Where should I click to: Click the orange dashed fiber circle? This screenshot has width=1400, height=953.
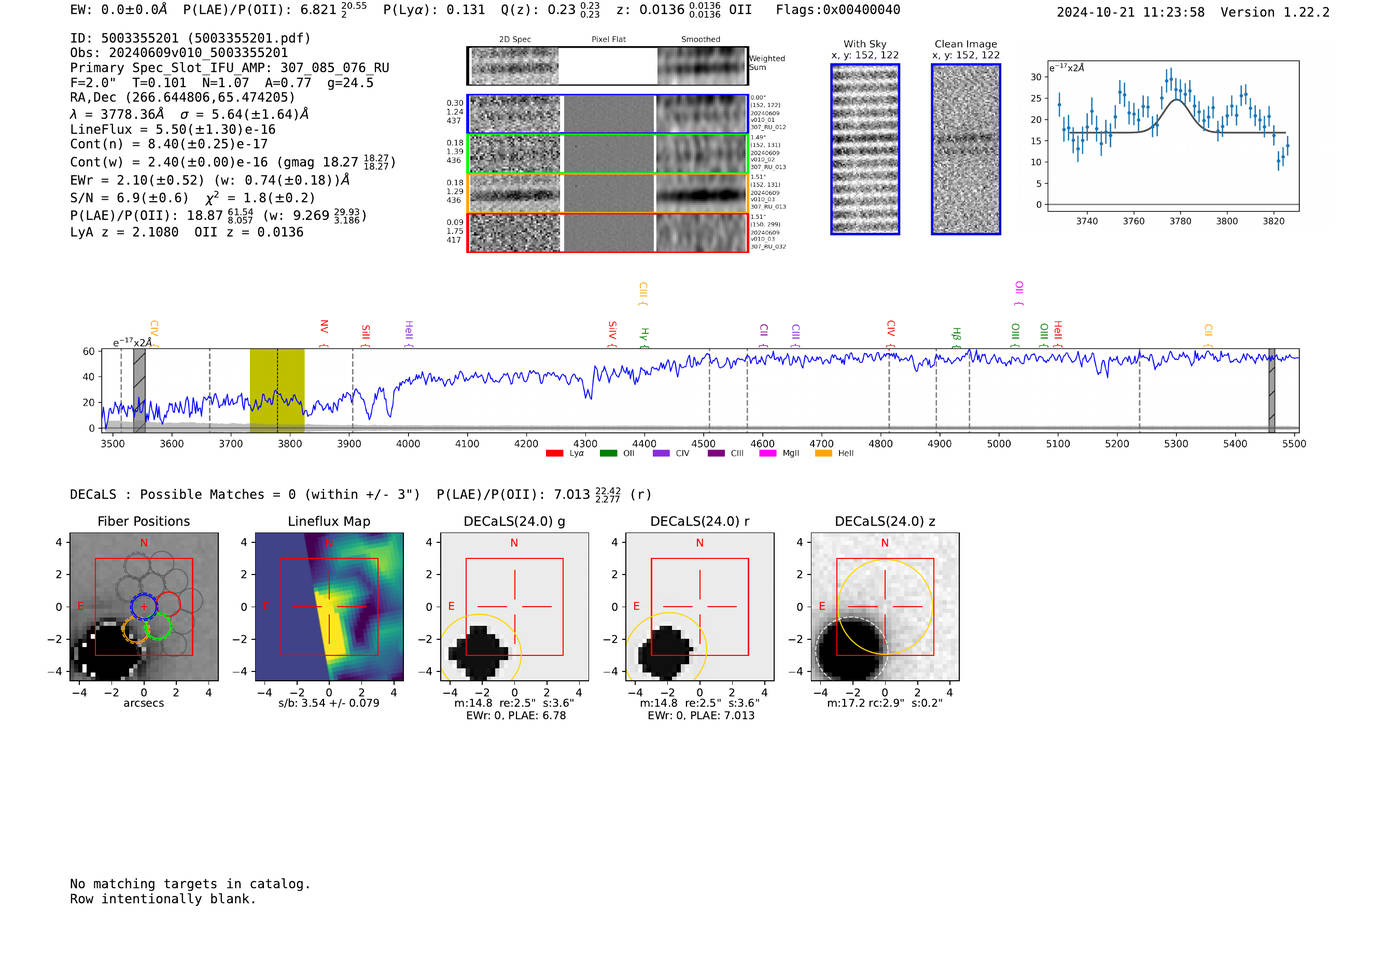click(134, 631)
